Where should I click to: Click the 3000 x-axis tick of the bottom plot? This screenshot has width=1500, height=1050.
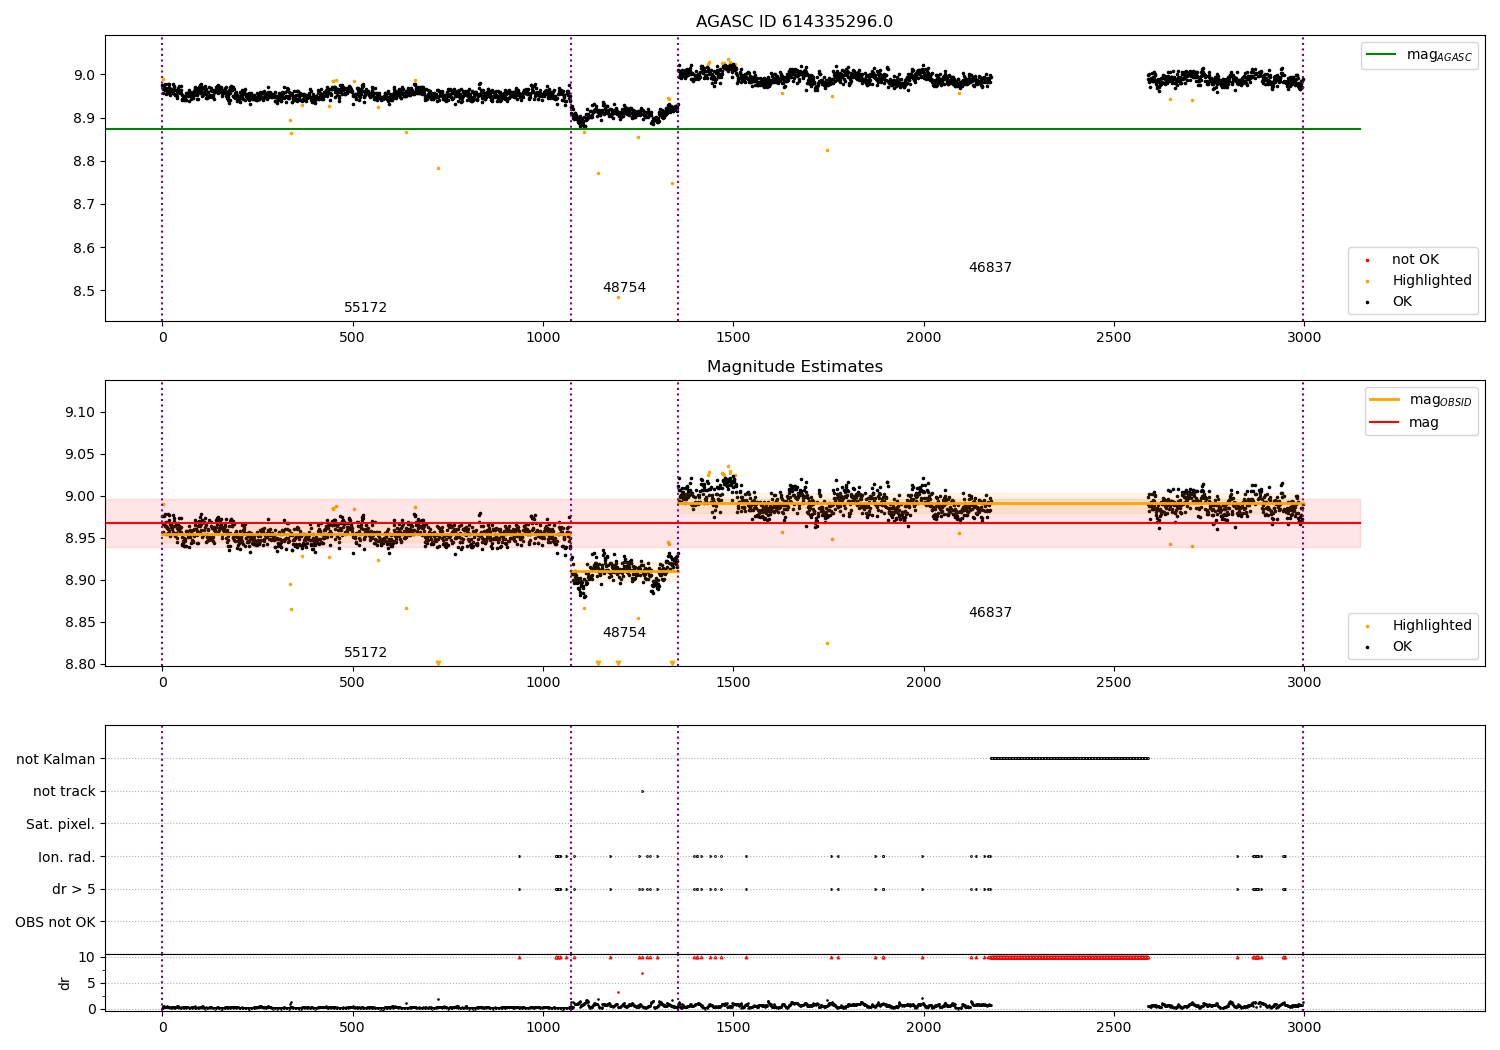pyautogui.click(x=1304, y=1028)
